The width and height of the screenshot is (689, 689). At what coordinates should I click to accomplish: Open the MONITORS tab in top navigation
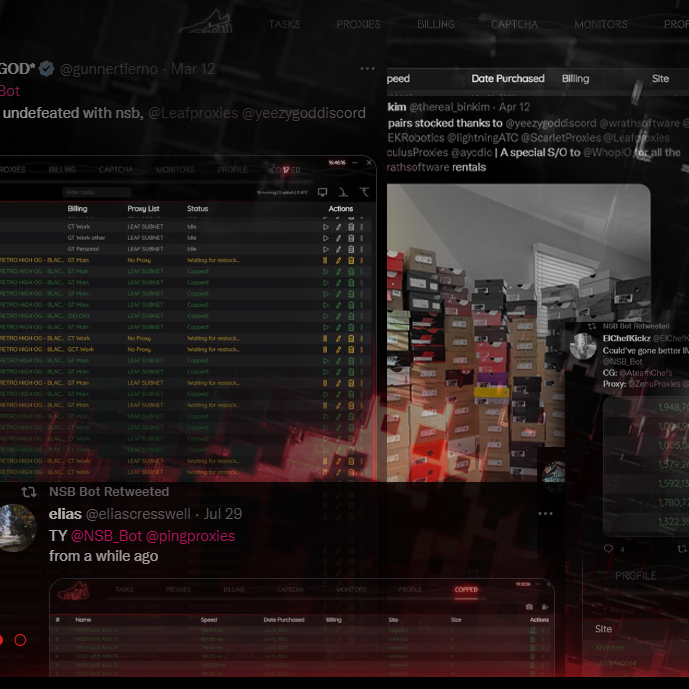pyautogui.click(x=601, y=24)
